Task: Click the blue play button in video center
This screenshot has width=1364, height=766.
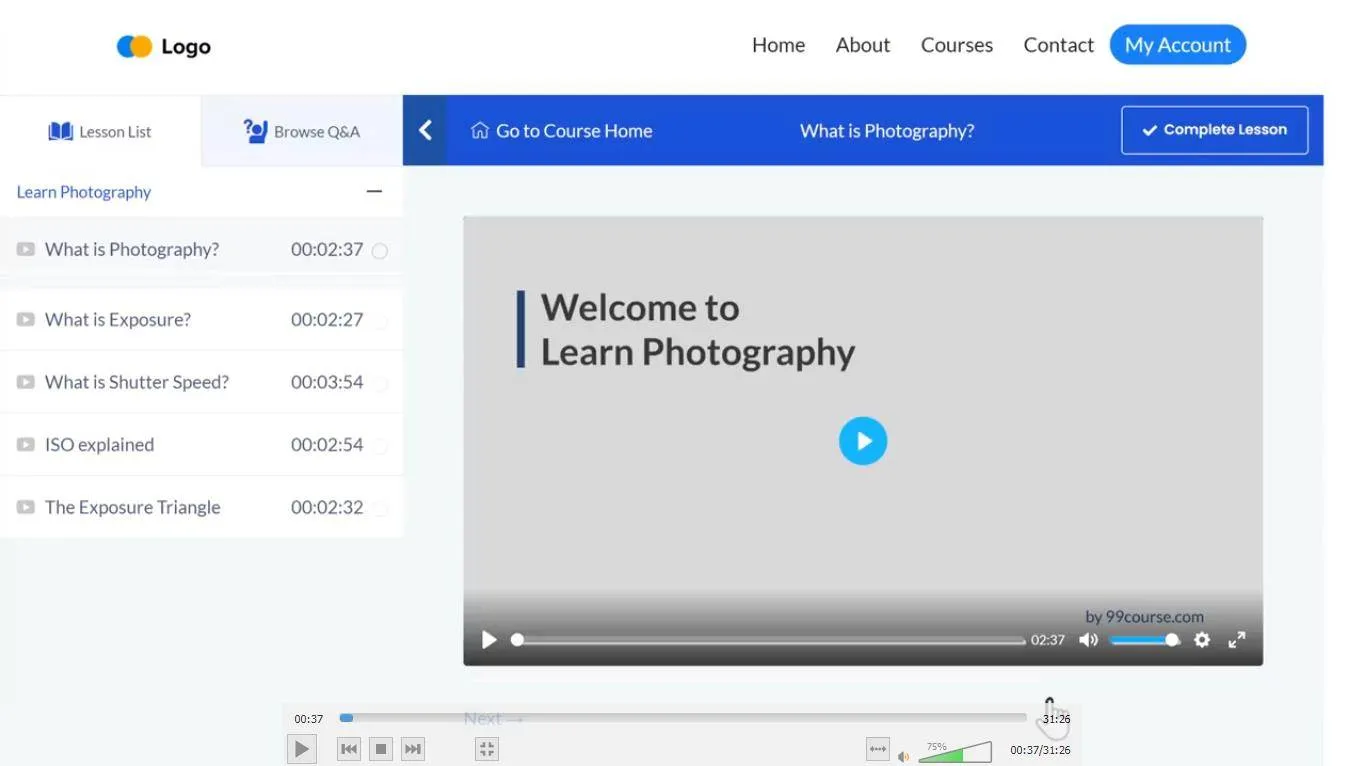Action: [x=862, y=441]
